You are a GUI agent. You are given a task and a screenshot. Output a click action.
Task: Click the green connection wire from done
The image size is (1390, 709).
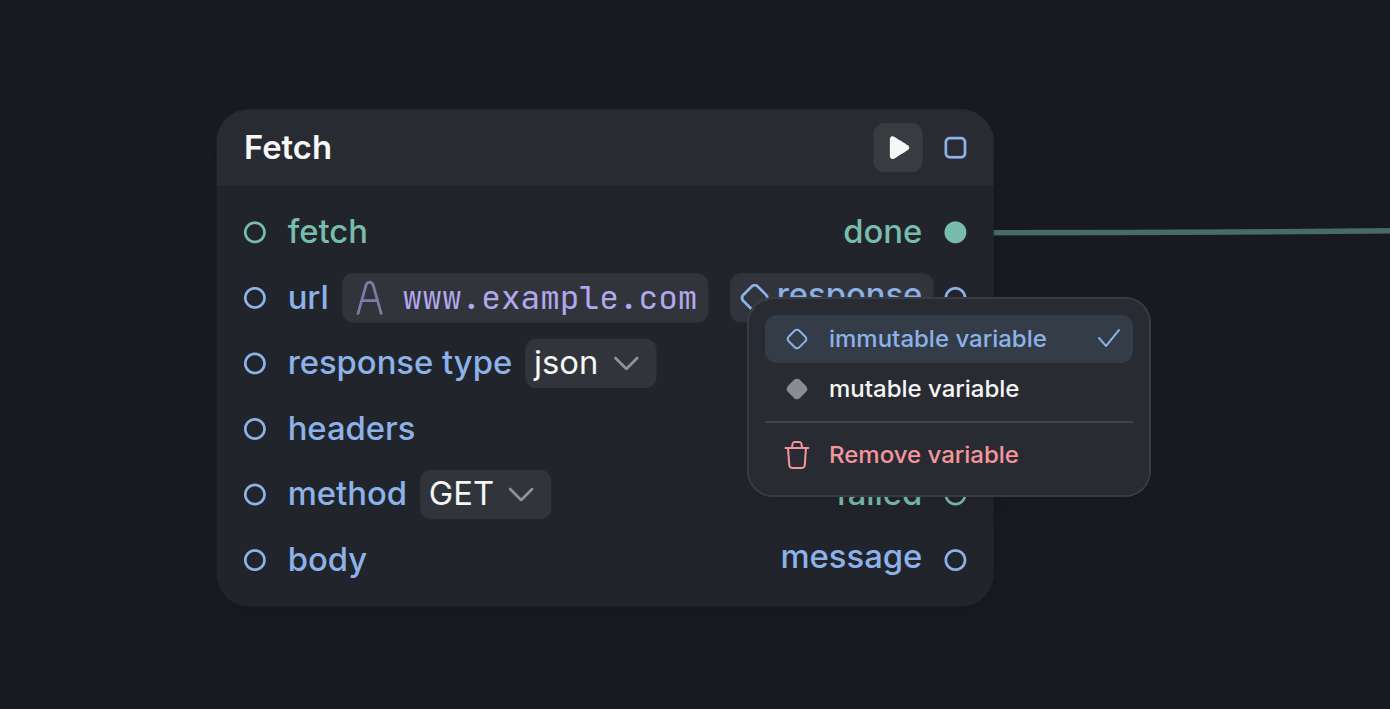(x=1191, y=232)
